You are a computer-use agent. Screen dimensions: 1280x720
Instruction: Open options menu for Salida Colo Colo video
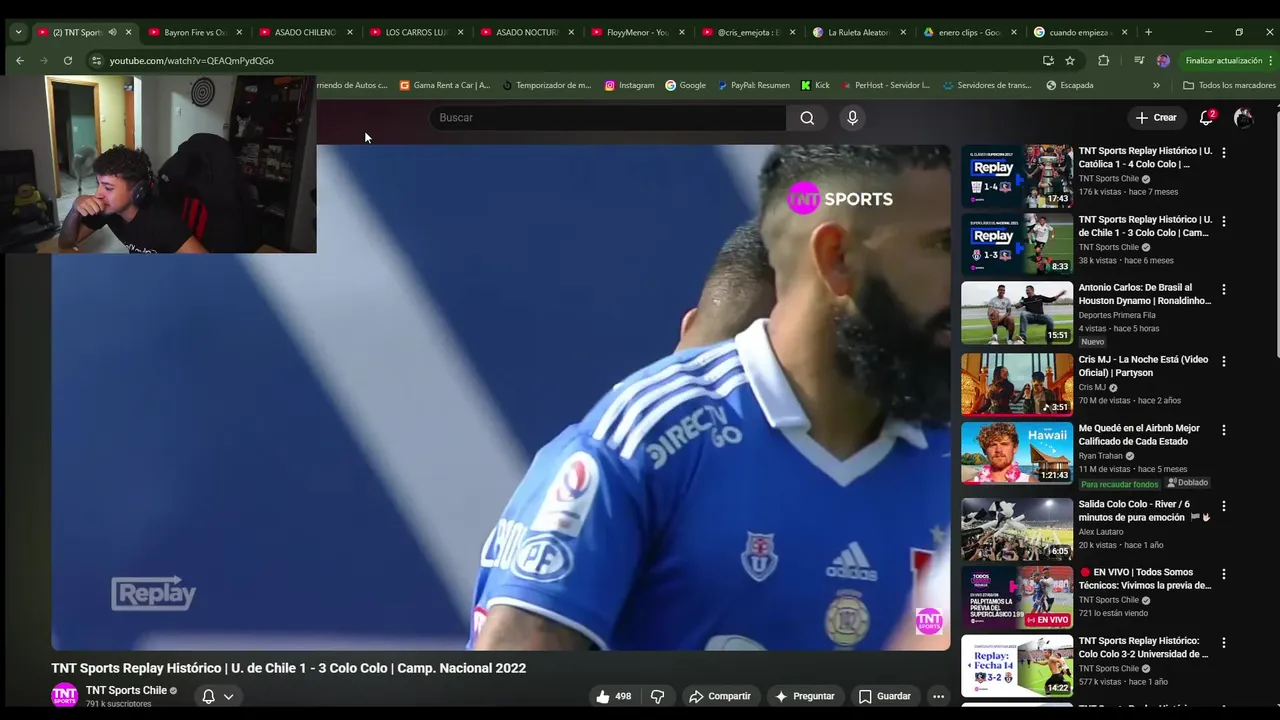[x=1223, y=506]
